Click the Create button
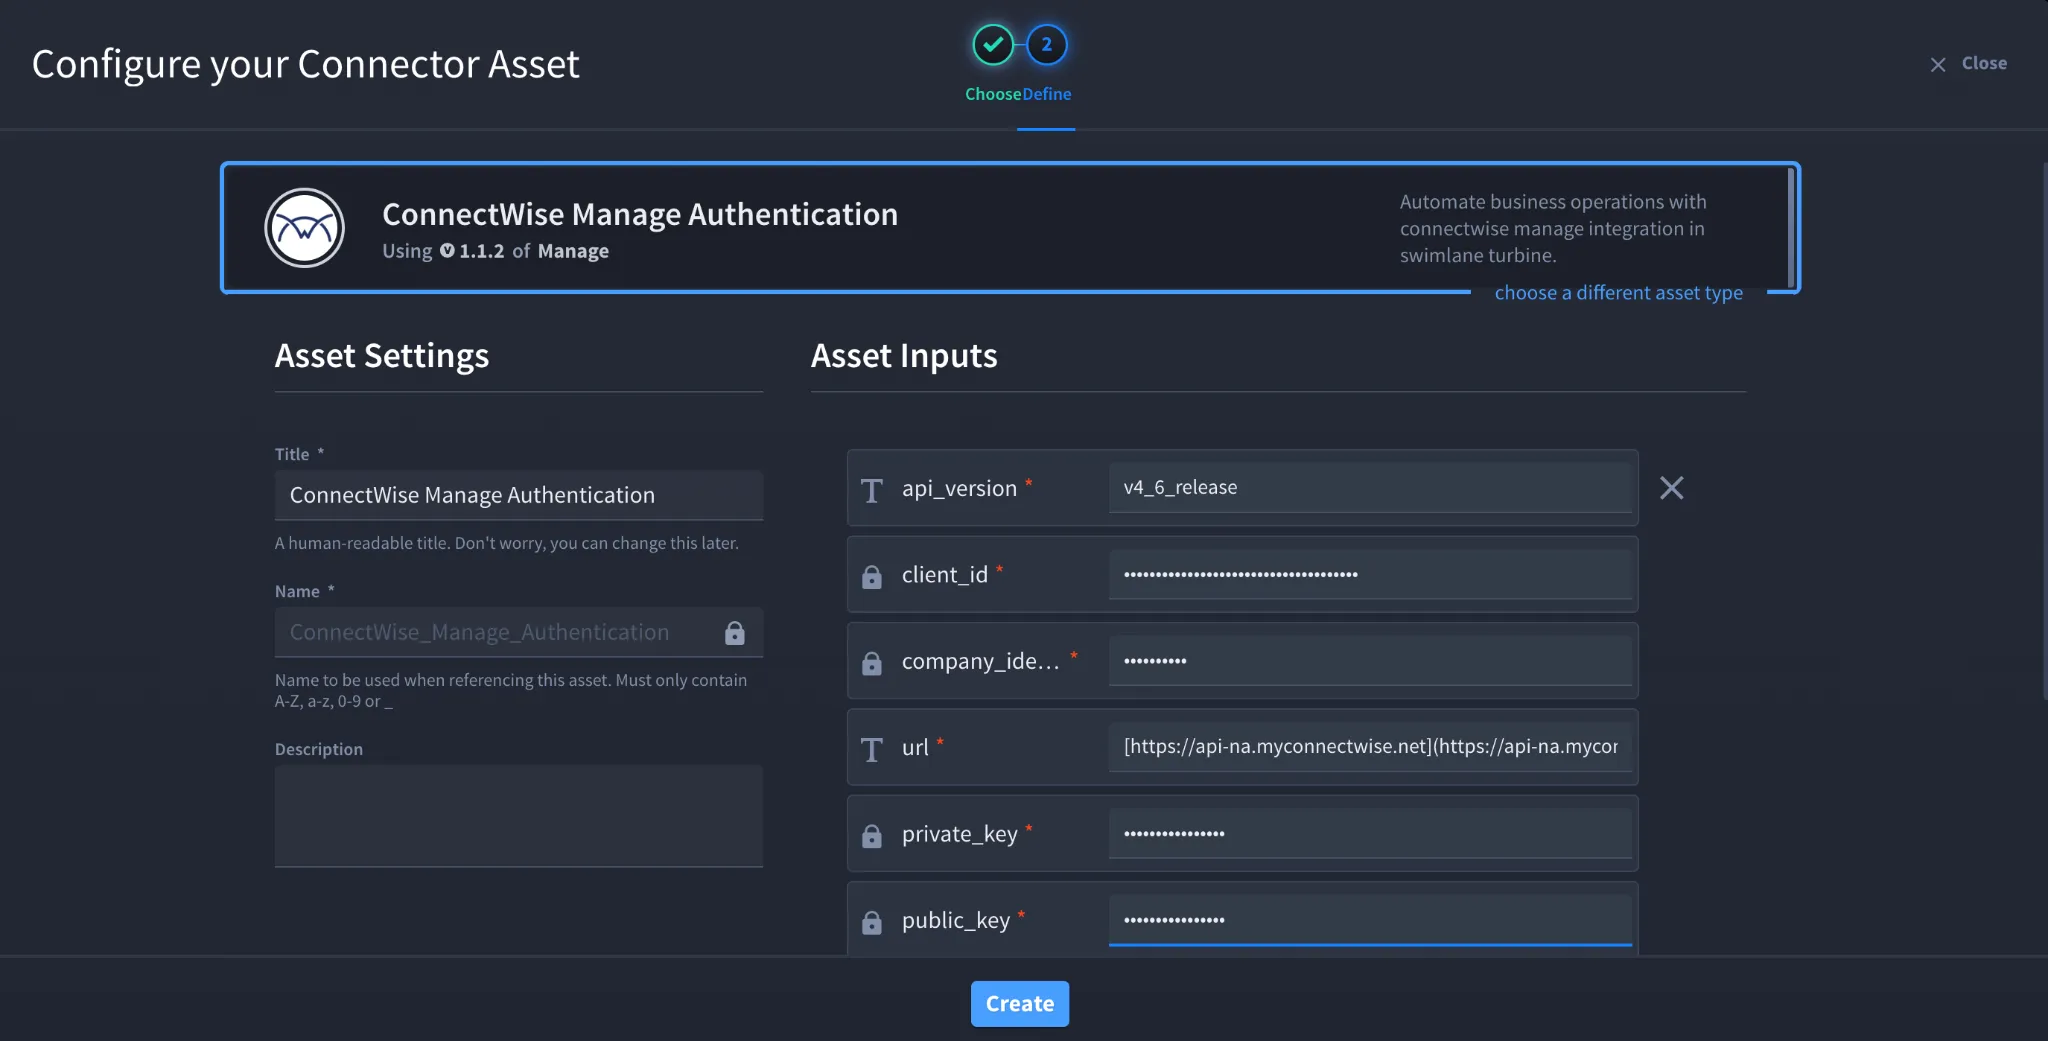The image size is (2048, 1041). point(1020,1004)
